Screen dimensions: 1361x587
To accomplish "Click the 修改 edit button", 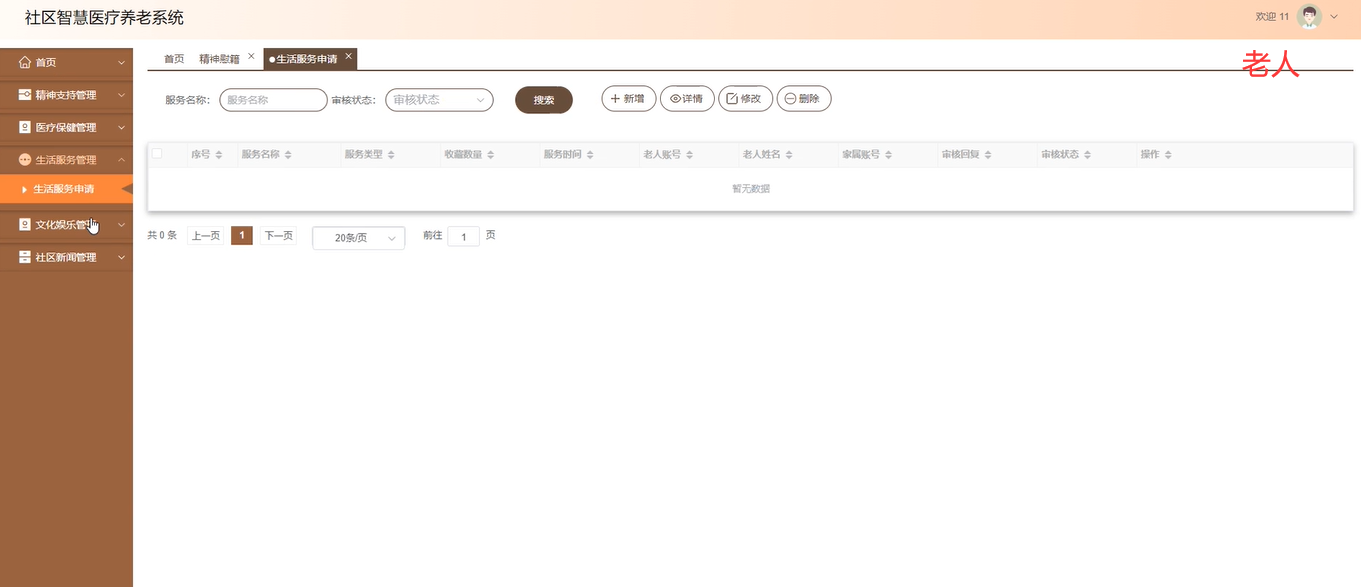I will click(x=745, y=98).
